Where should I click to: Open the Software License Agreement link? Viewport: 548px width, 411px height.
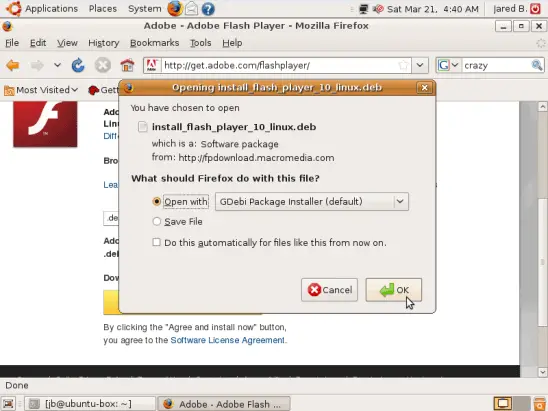[x=228, y=340]
